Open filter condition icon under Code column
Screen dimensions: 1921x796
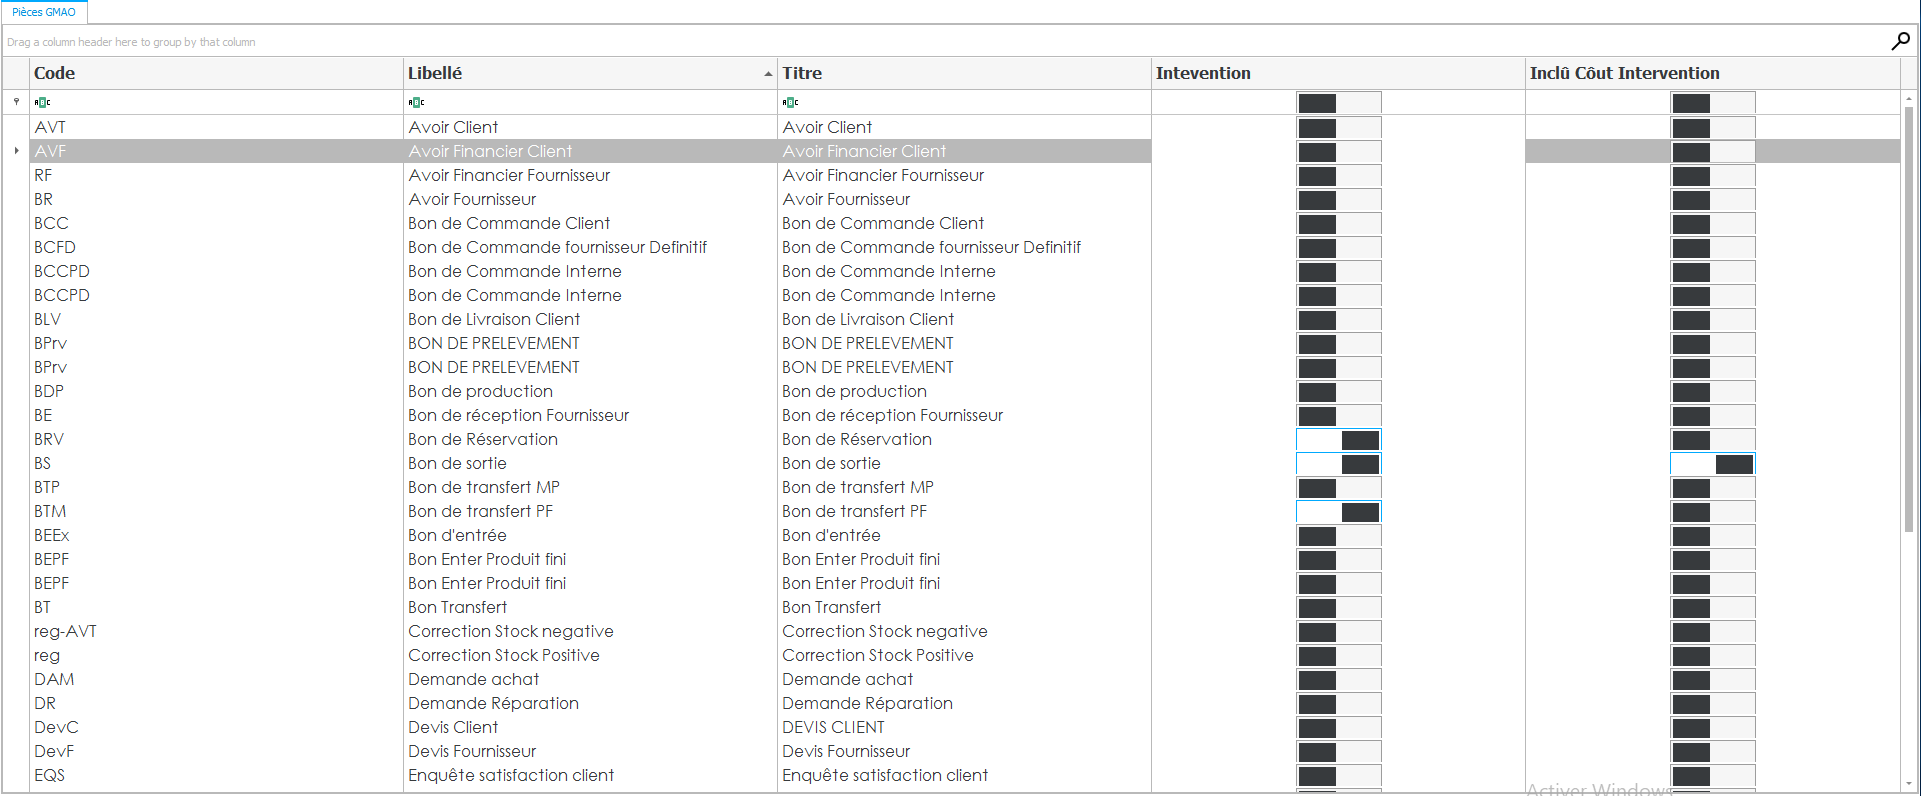pos(42,102)
